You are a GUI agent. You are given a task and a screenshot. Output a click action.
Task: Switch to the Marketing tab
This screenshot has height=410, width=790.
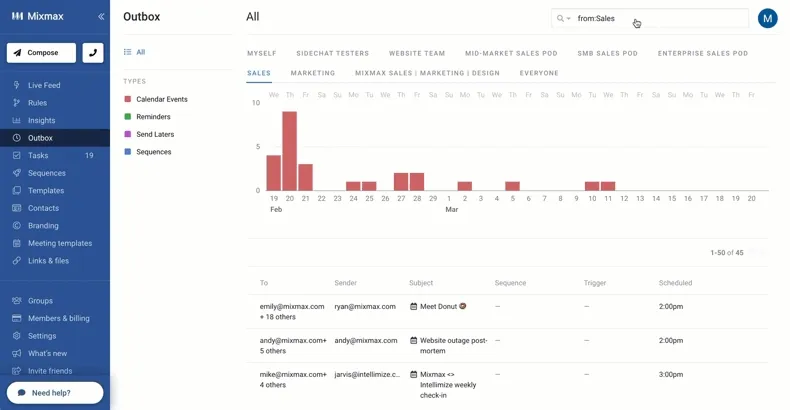pyautogui.click(x=312, y=73)
